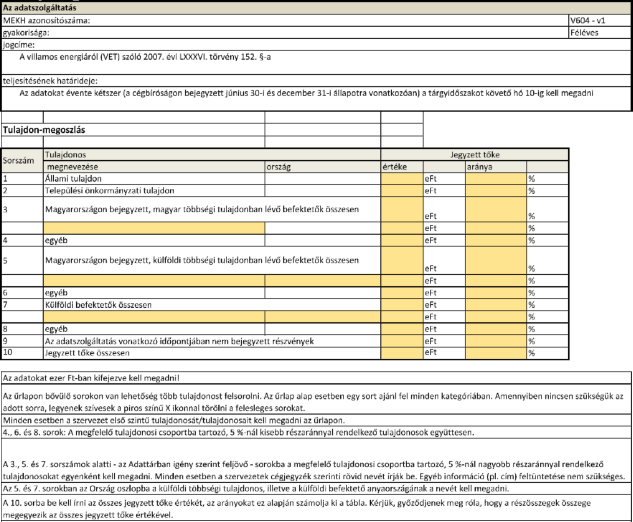Click the ratio field for 'Külföldi befektetők összesen'
The image size is (633, 522).
(x=496, y=305)
